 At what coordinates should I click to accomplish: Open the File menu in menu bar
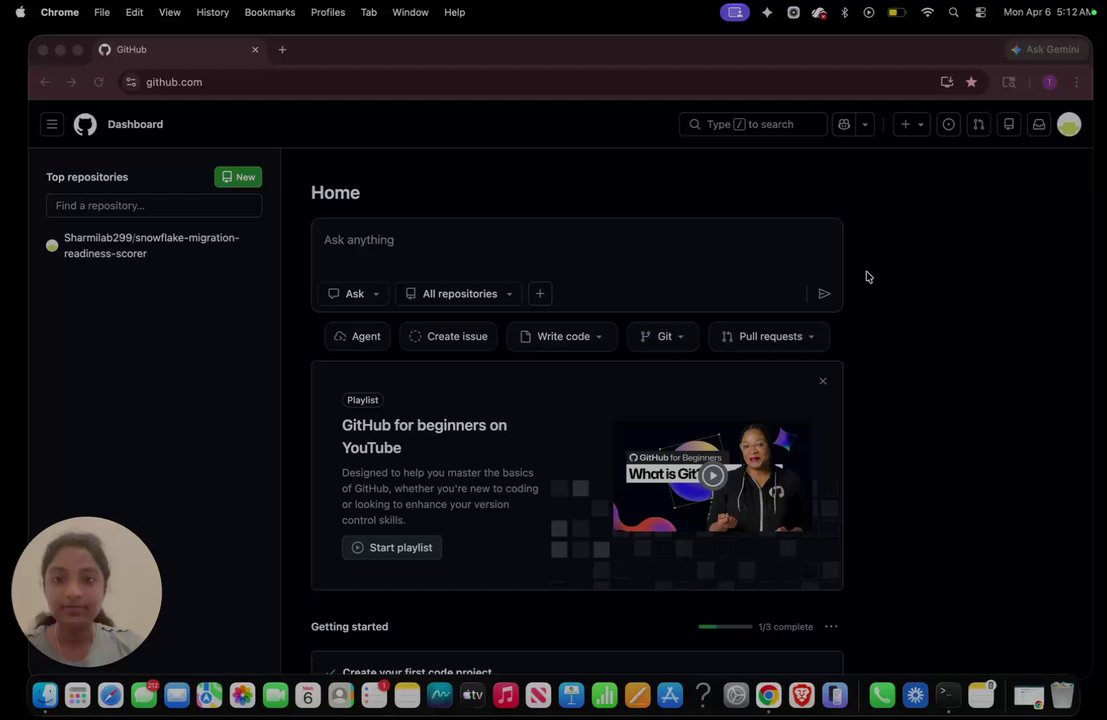pos(102,12)
